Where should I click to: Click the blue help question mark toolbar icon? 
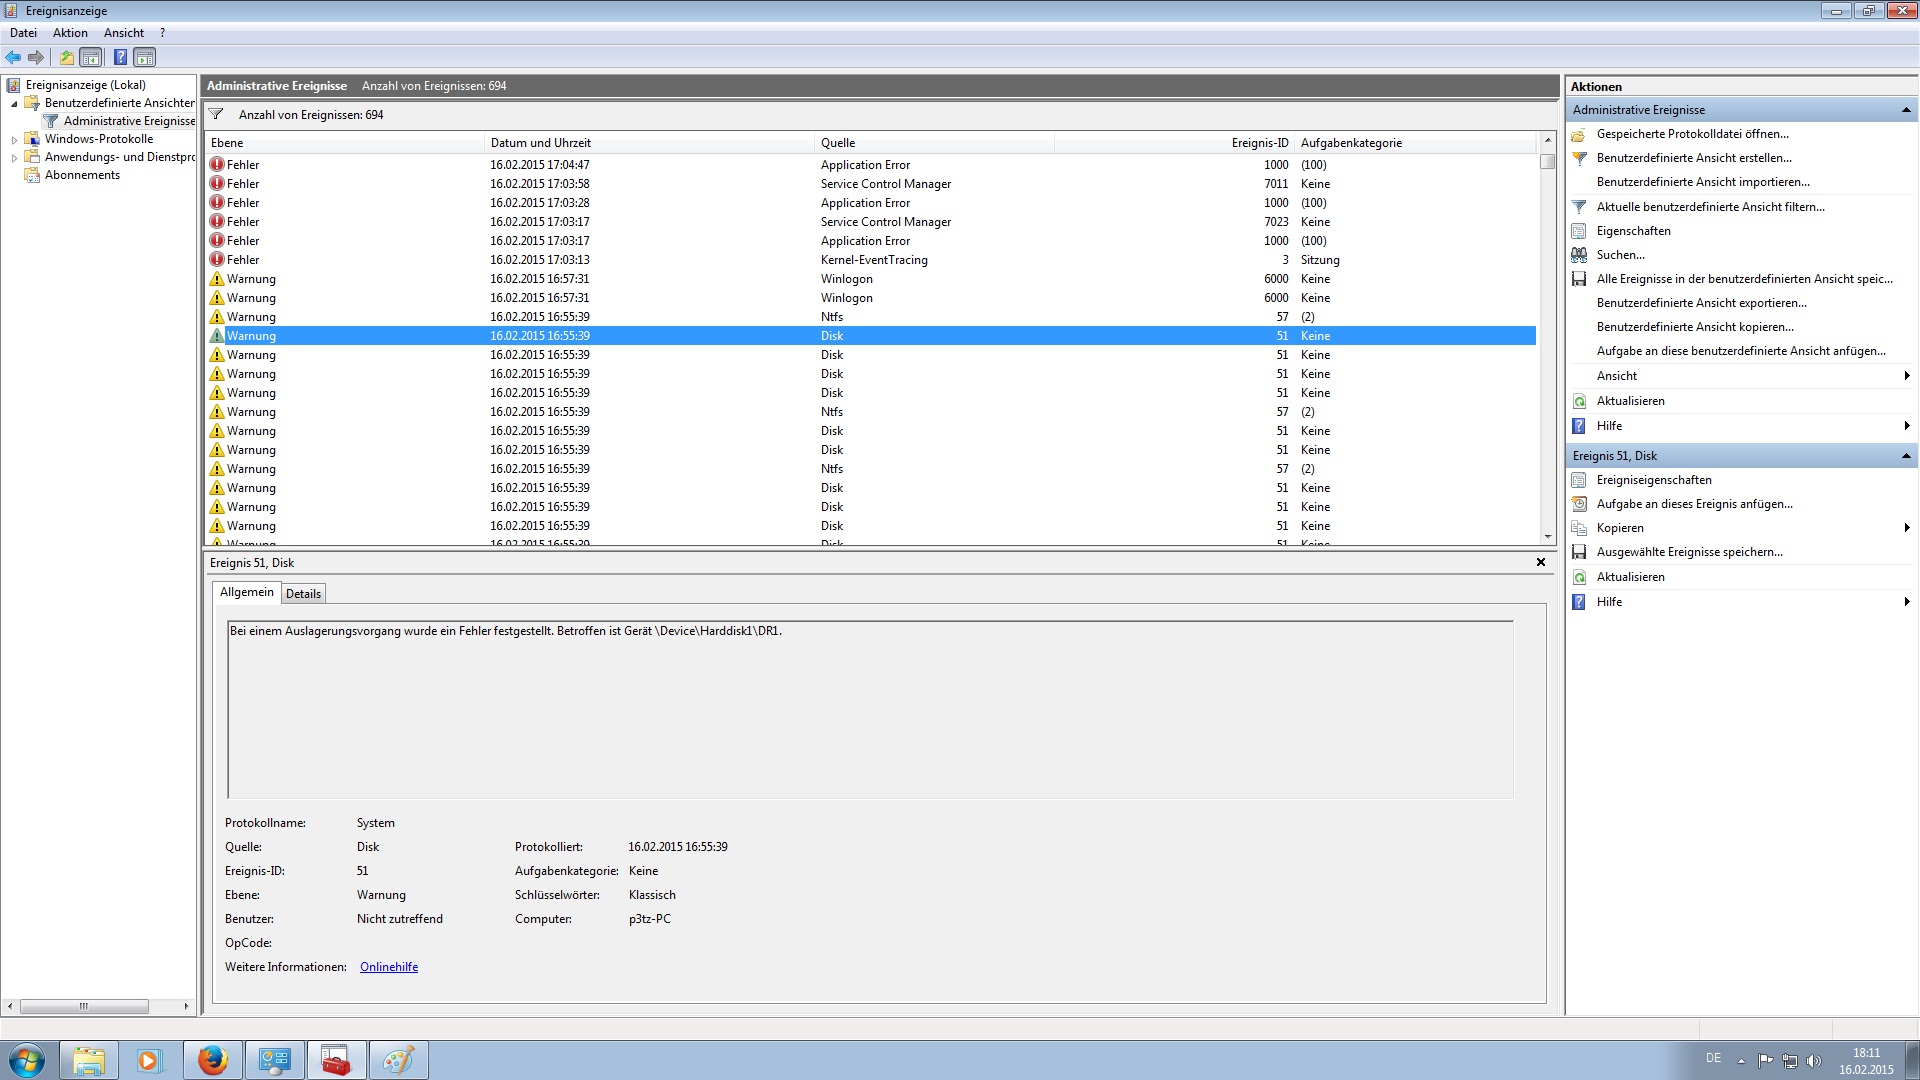pyautogui.click(x=120, y=57)
